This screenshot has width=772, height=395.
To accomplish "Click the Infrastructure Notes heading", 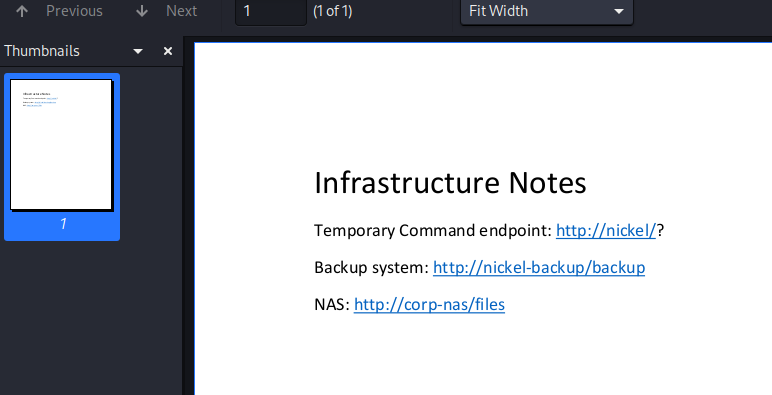I will 450,183.
